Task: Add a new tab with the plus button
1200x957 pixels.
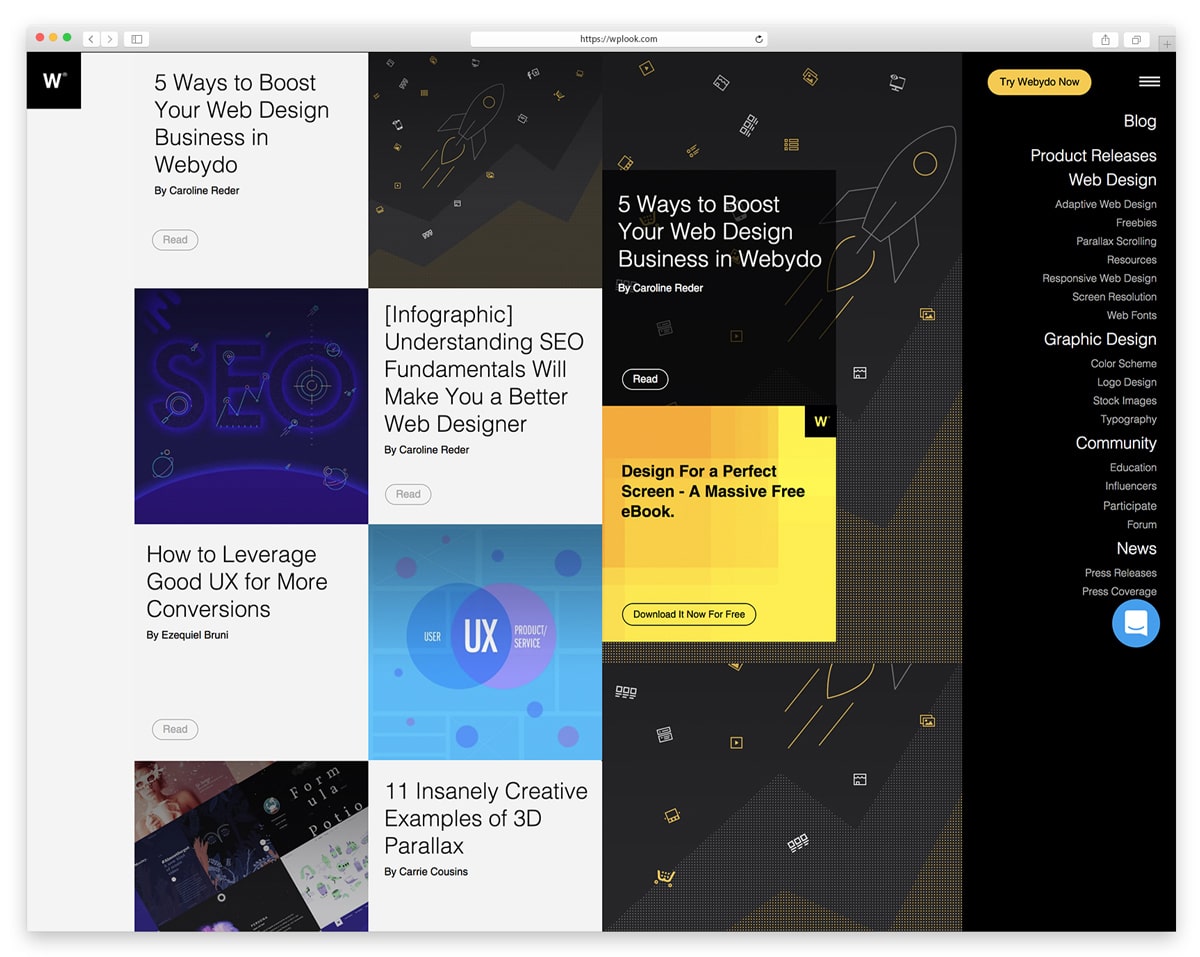Action: click(1166, 44)
